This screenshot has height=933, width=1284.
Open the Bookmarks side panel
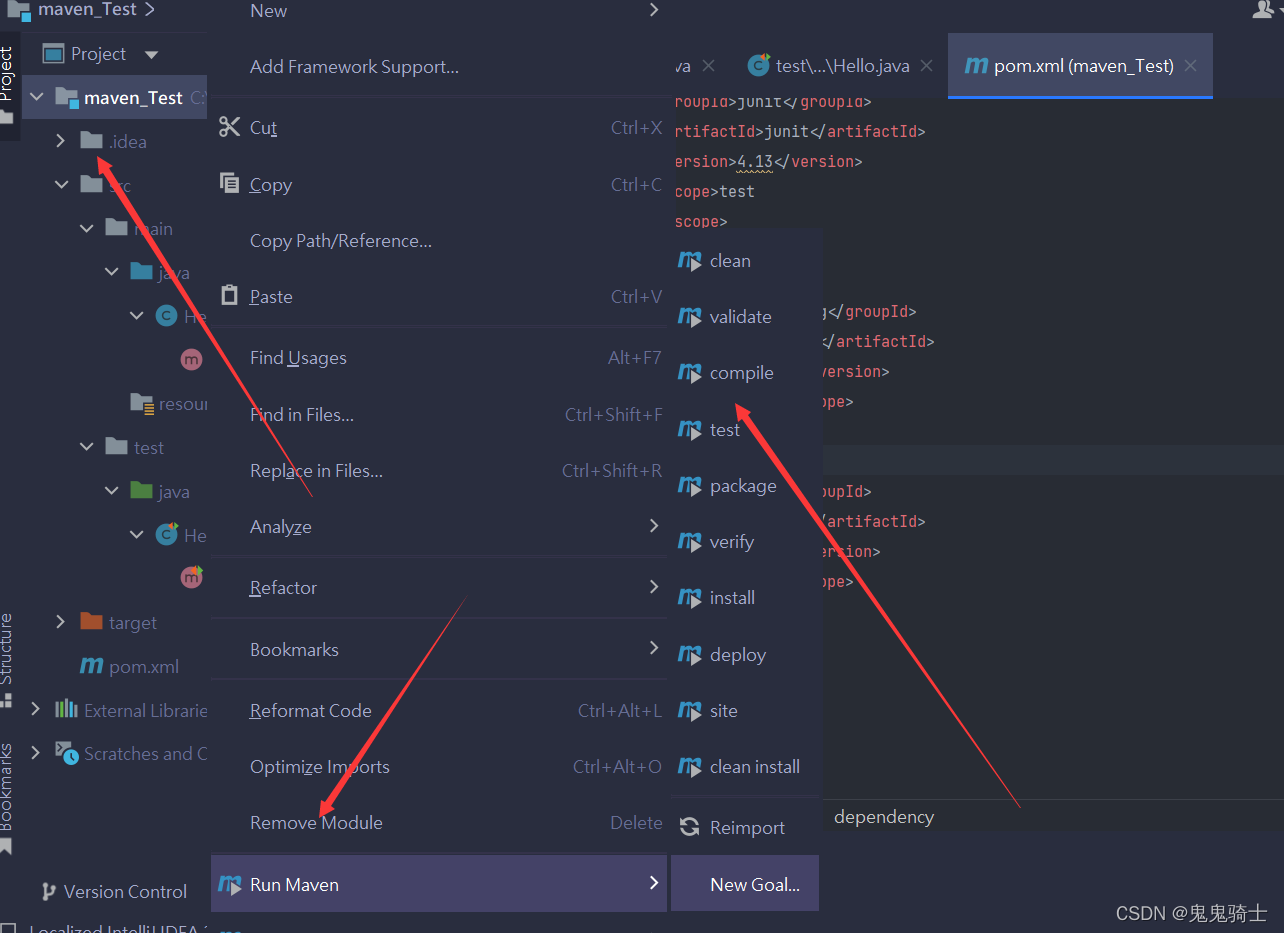(x=7, y=798)
